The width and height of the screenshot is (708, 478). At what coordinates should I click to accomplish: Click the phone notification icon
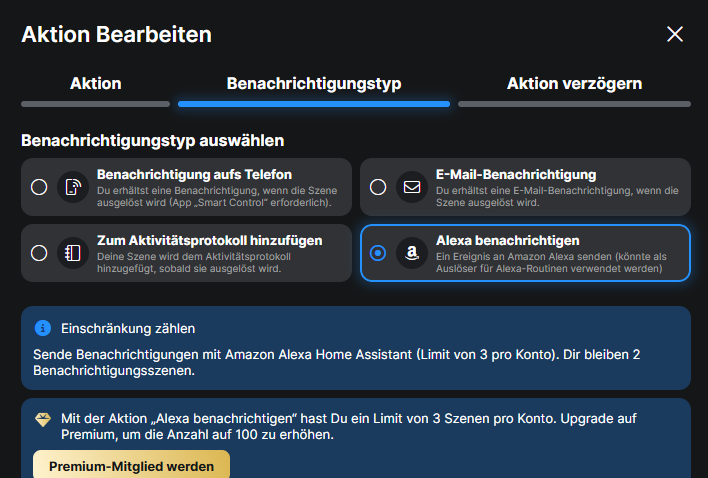point(73,187)
